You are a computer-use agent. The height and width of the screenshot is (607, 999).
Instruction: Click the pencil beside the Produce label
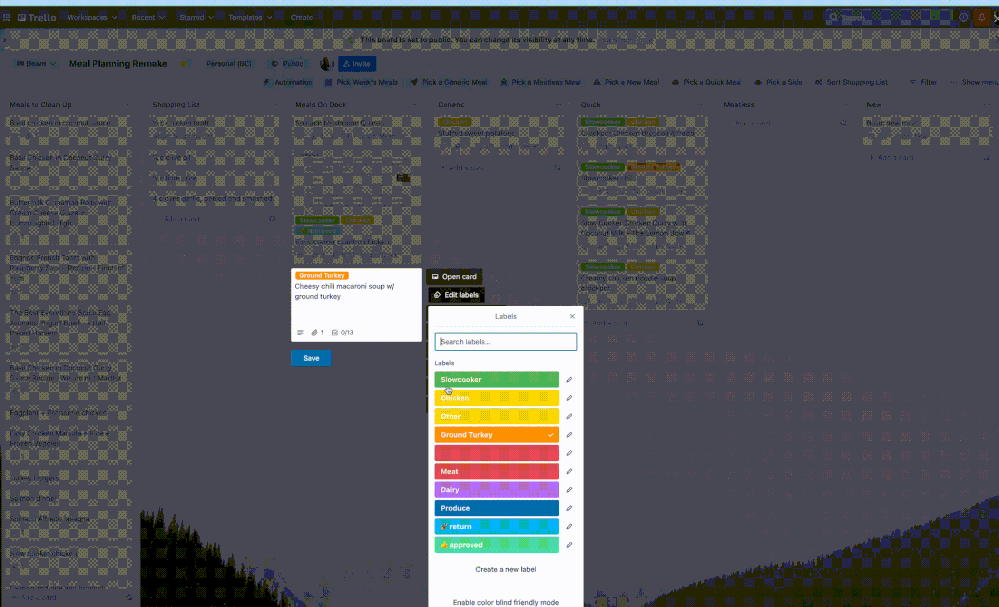(569, 507)
